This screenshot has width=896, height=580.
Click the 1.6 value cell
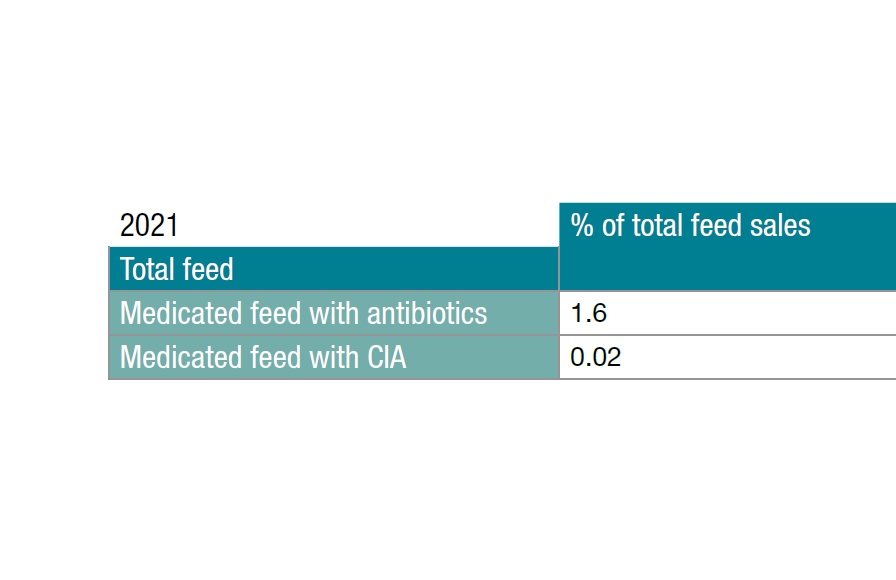pyautogui.click(x=589, y=313)
